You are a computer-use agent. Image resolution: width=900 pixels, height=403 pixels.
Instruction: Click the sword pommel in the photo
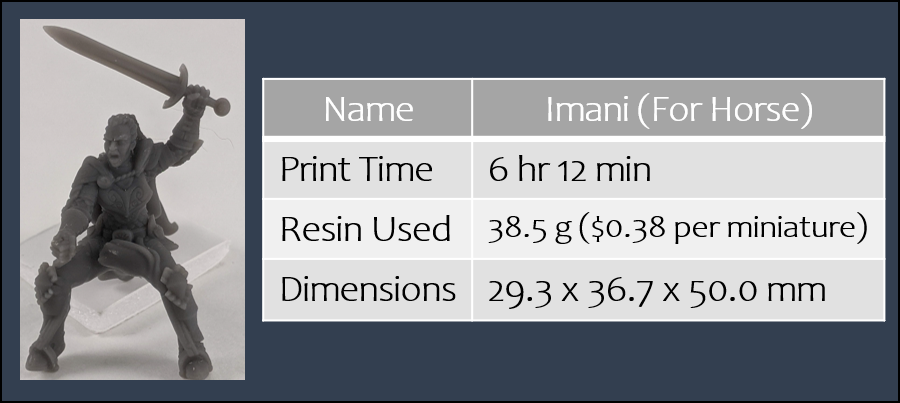(x=222, y=106)
